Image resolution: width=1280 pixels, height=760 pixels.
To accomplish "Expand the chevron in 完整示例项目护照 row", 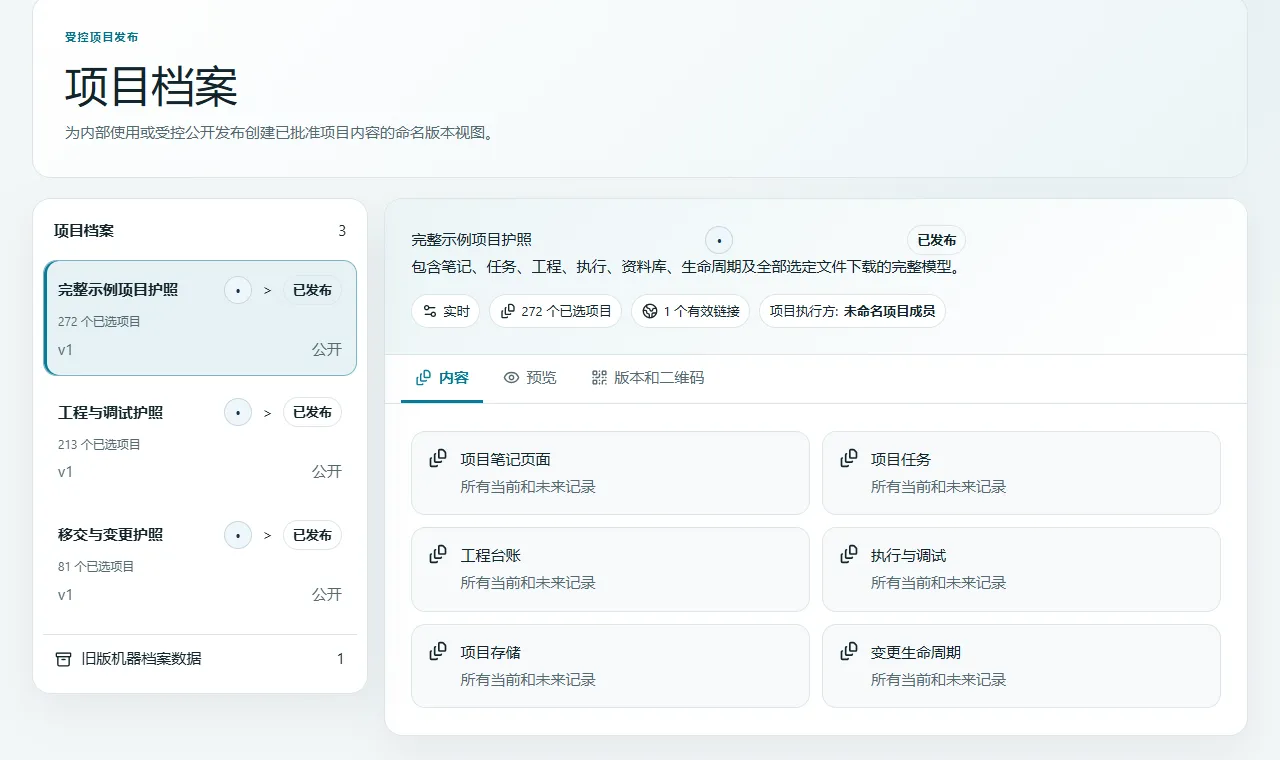I will click(267, 290).
